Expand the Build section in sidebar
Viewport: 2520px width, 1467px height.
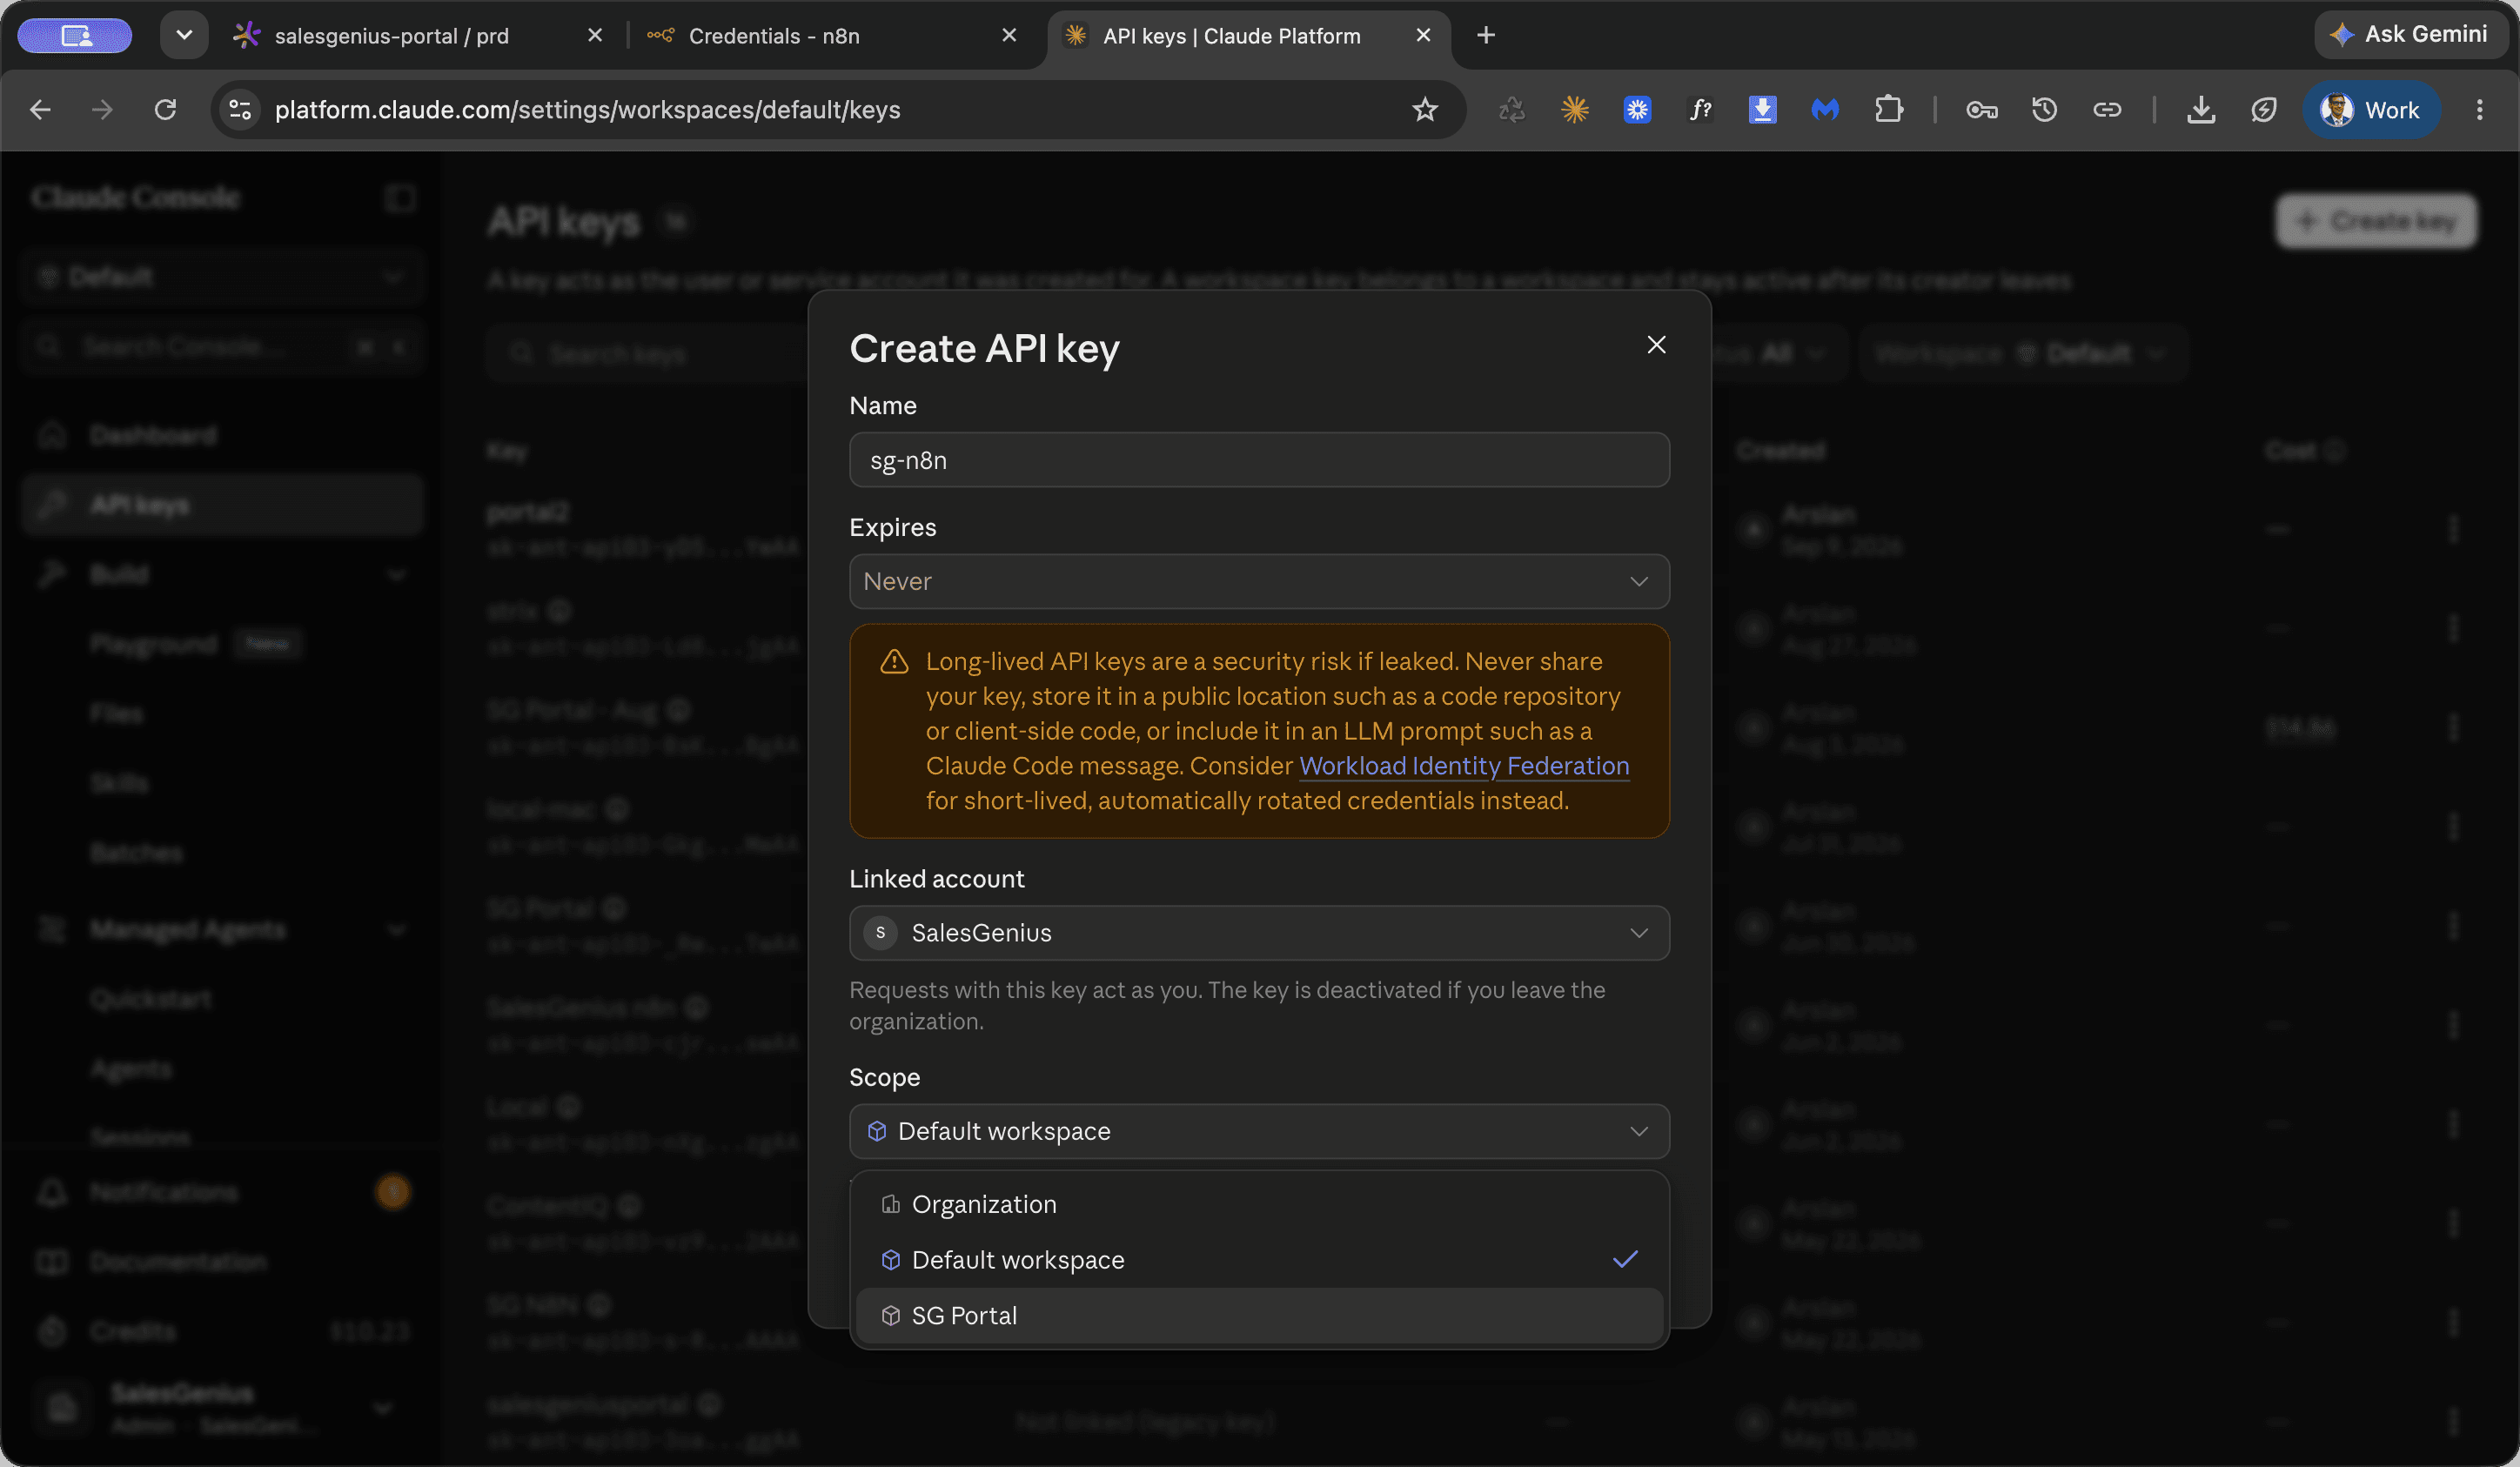point(222,574)
